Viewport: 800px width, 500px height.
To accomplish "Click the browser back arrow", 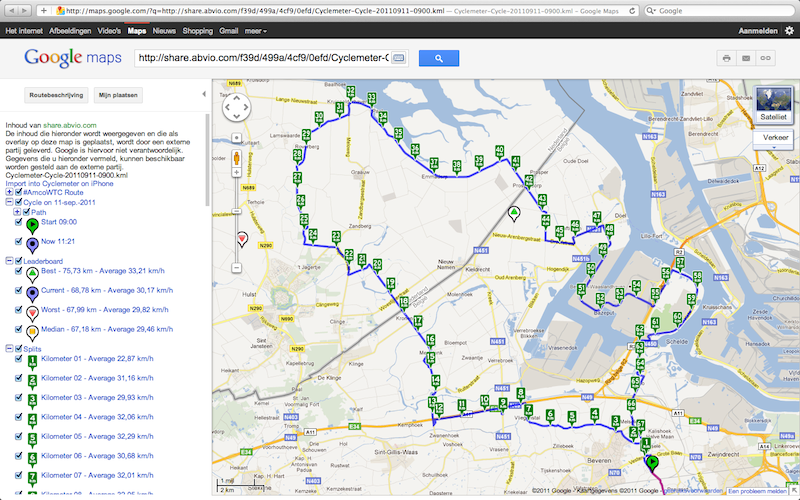I will pos(11,10).
